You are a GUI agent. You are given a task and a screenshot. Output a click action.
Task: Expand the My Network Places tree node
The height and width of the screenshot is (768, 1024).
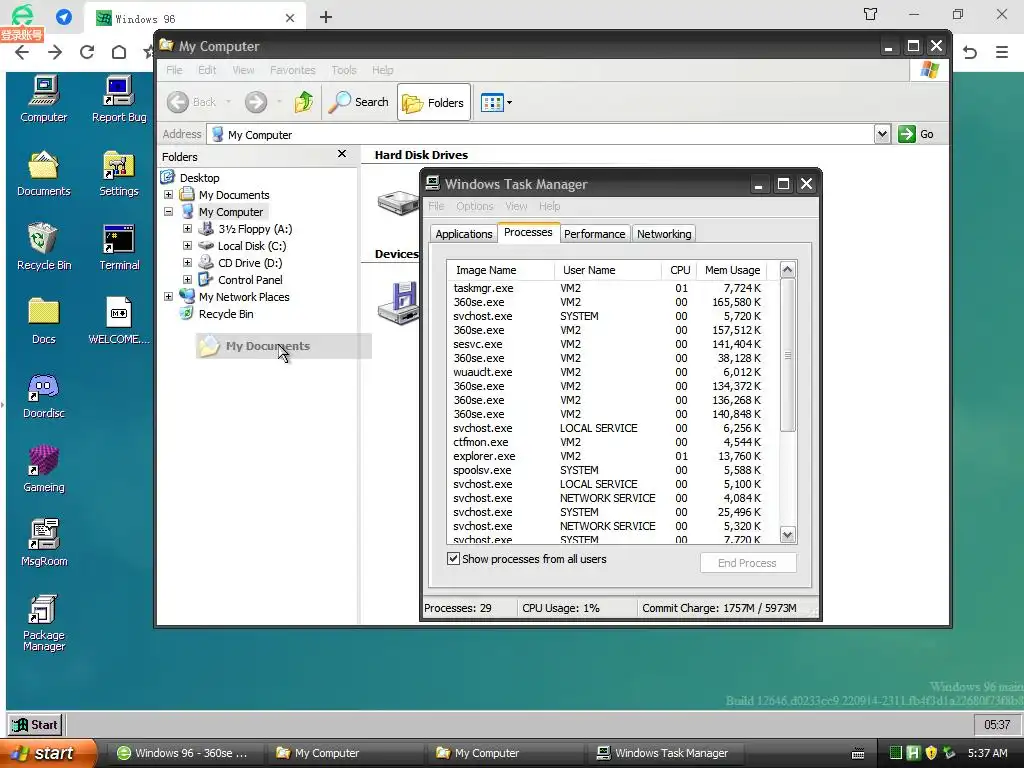[x=168, y=296]
